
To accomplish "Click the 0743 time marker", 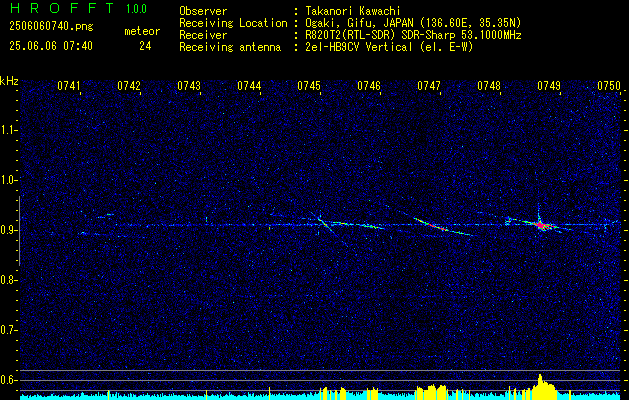I will pyautogui.click(x=189, y=86).
